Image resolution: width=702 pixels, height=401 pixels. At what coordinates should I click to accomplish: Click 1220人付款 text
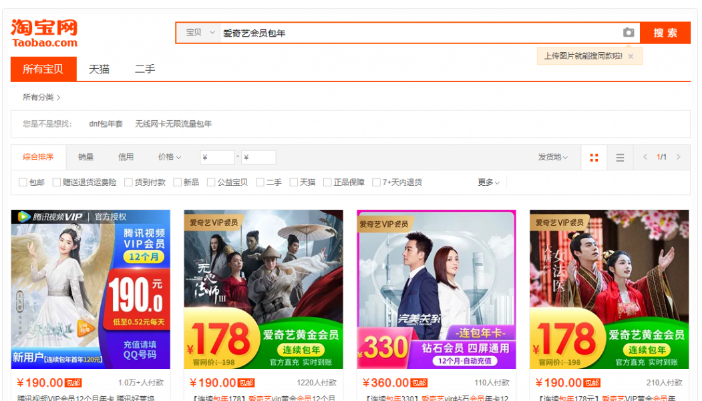coord(317,383)
